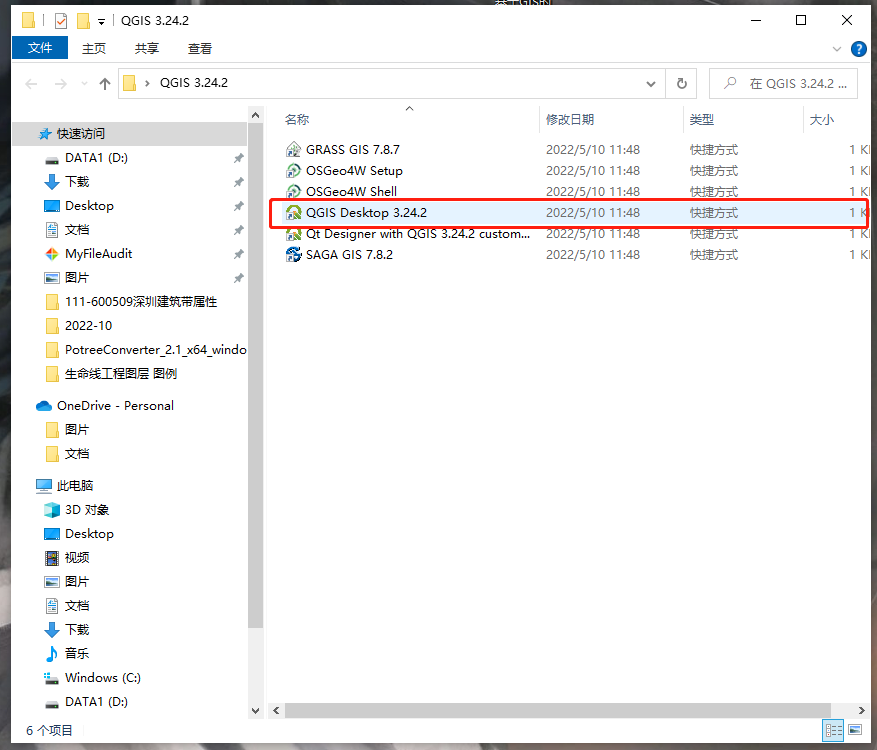Open the 文件 file menu tab
The width and height of the screenshot is (877, 750).
tap(40, 48)
